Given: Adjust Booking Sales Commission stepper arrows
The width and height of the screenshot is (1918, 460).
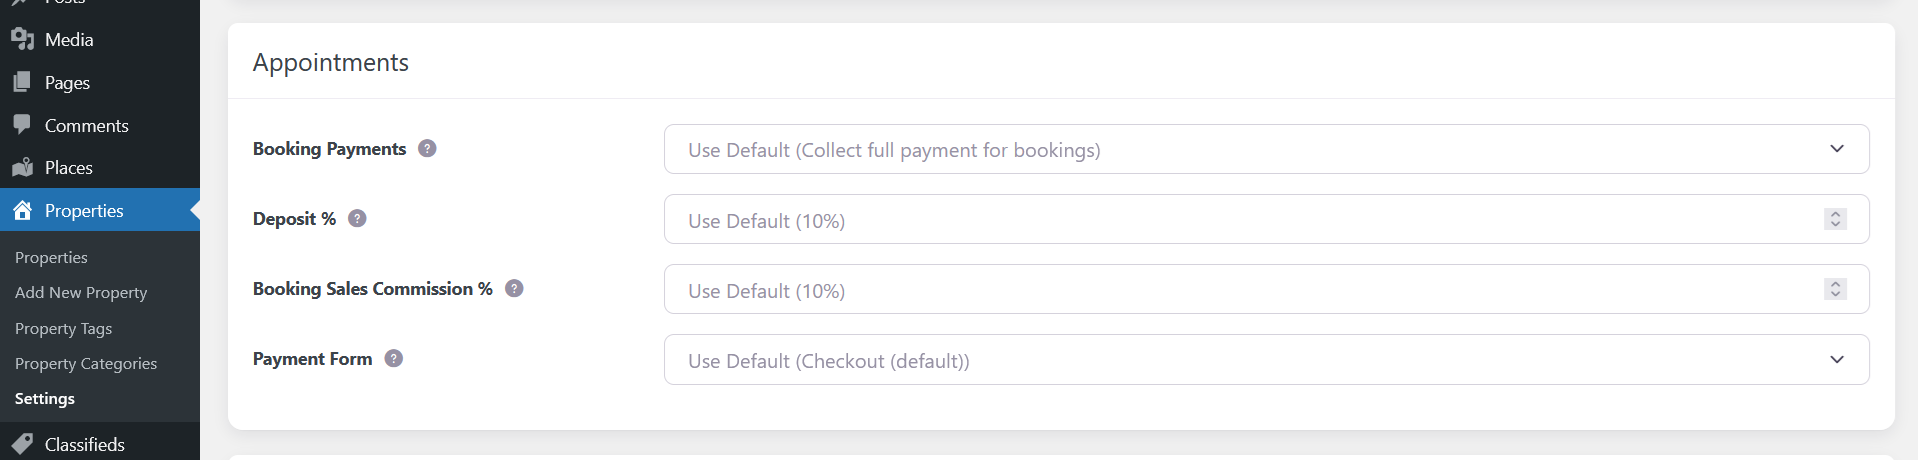Looking at the screenshot, I should click(1835, 289).
